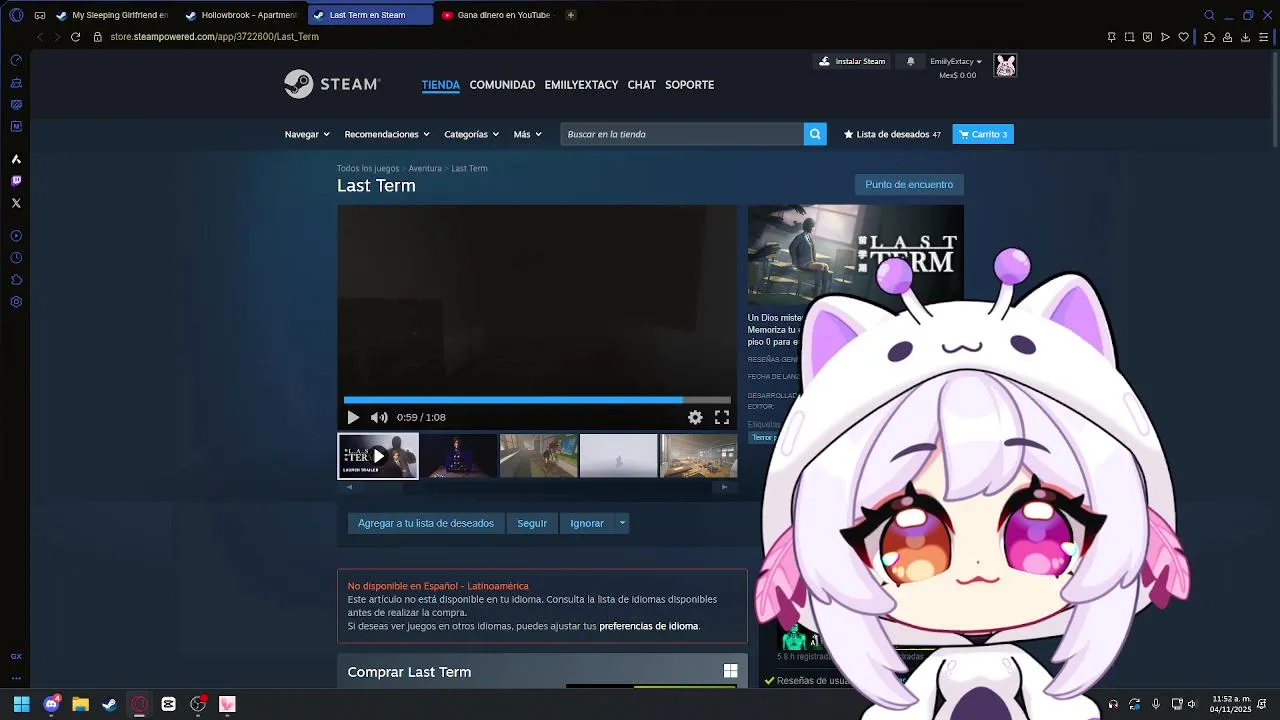Open CapCut from taskbar

168,704
